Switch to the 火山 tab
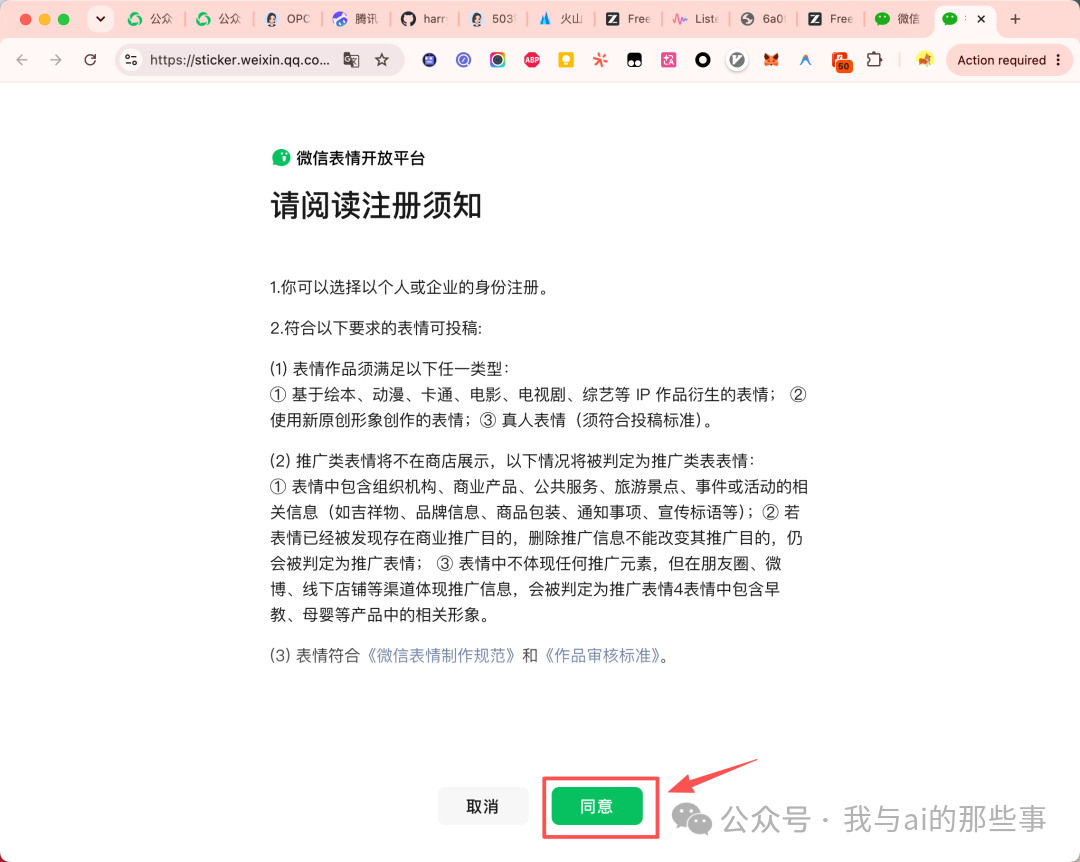 (x=560, y=19)
